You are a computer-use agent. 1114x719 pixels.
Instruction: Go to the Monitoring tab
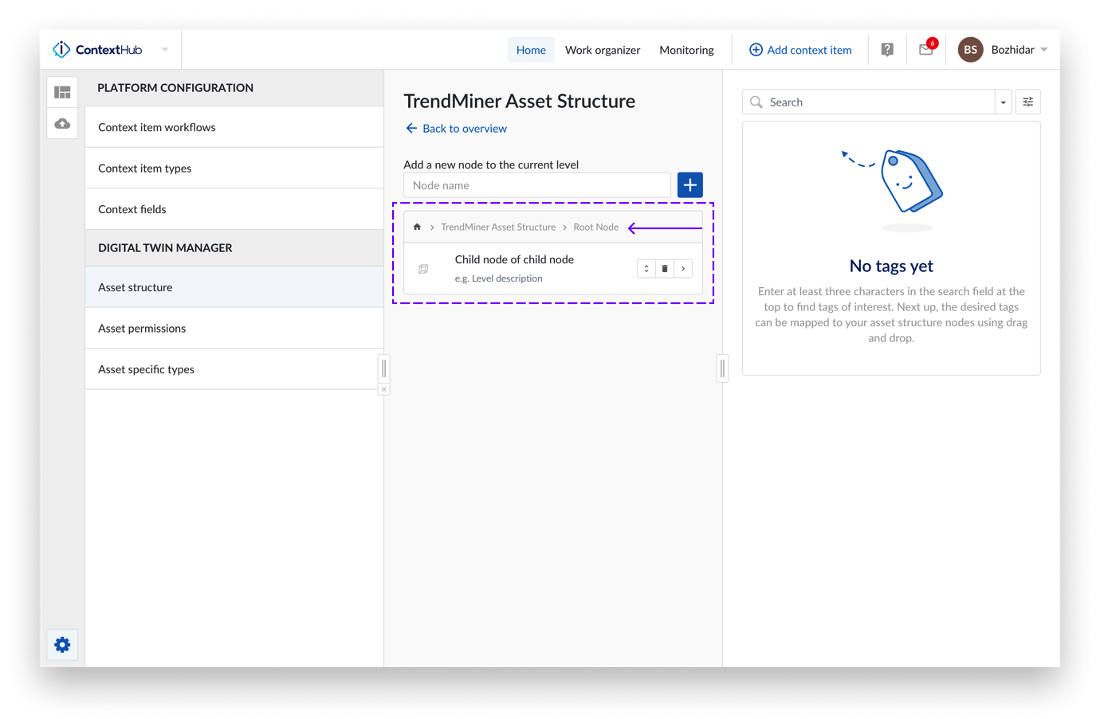pyautogui.click(x=686, y=50)
